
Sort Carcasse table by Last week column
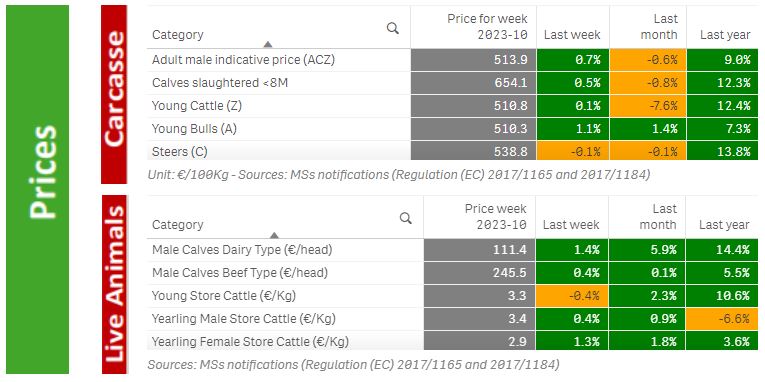(572, 35)
